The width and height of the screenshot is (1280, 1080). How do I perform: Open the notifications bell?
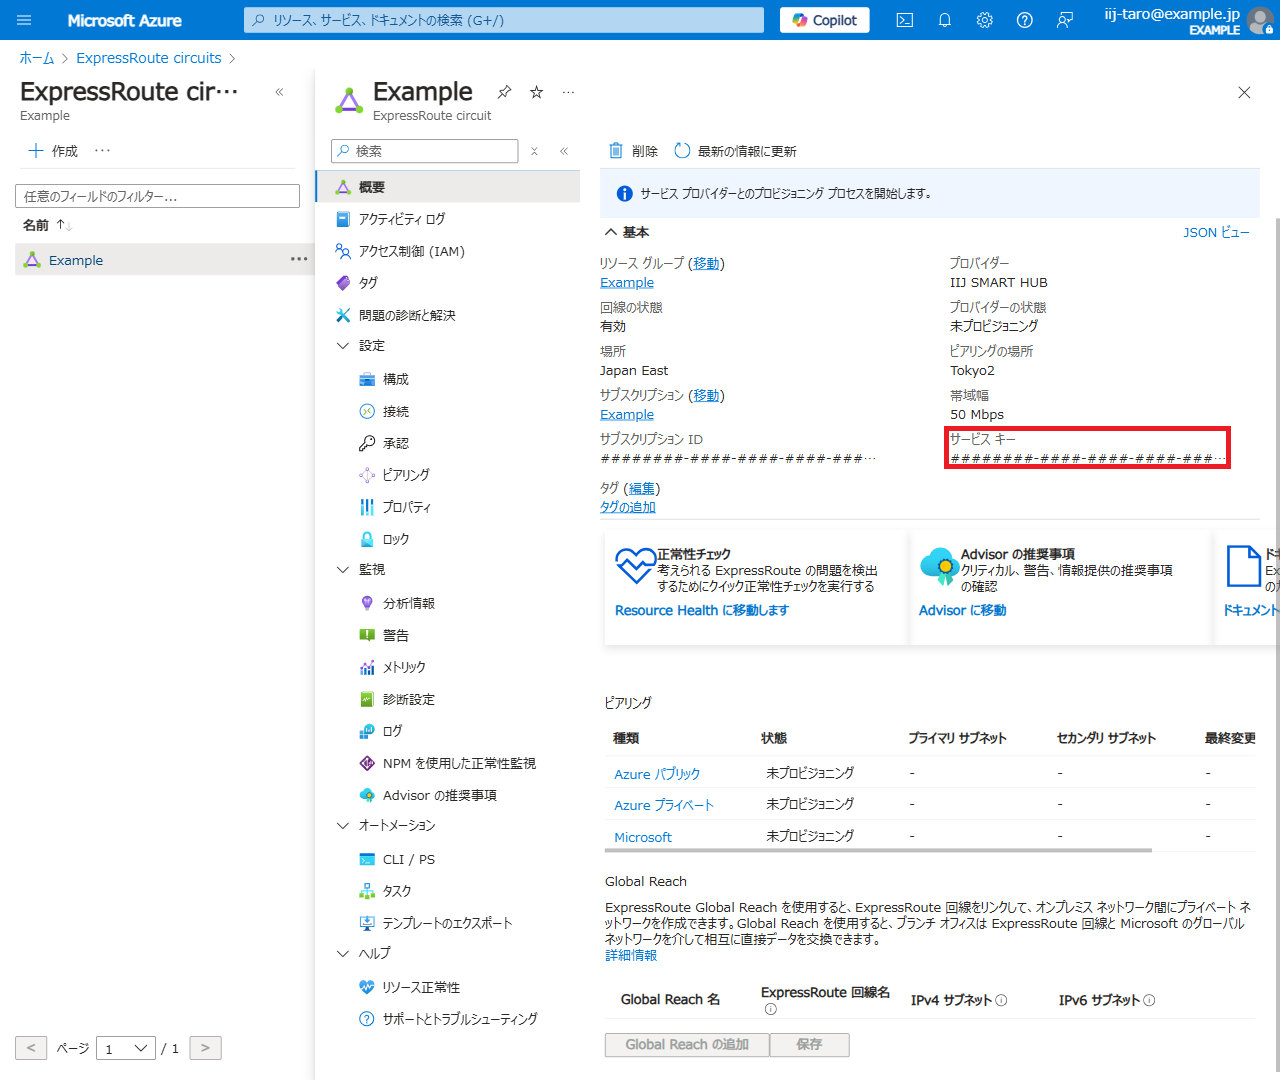(945, 20)
